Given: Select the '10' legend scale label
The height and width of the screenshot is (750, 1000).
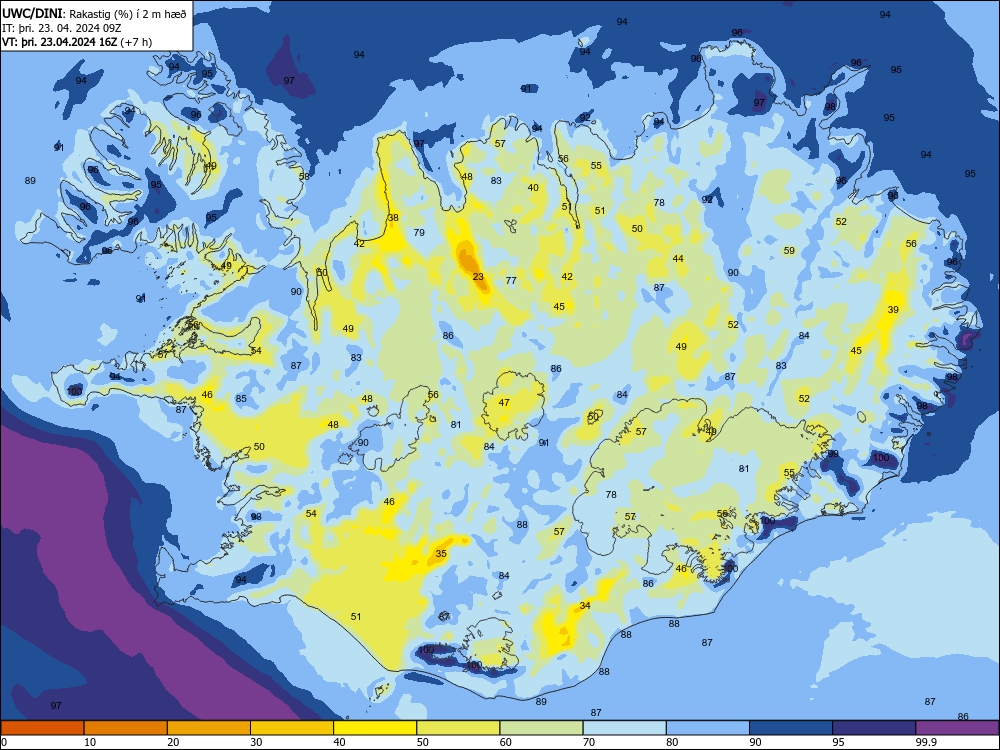Looking at the screenshot, I should coord(90,742).
